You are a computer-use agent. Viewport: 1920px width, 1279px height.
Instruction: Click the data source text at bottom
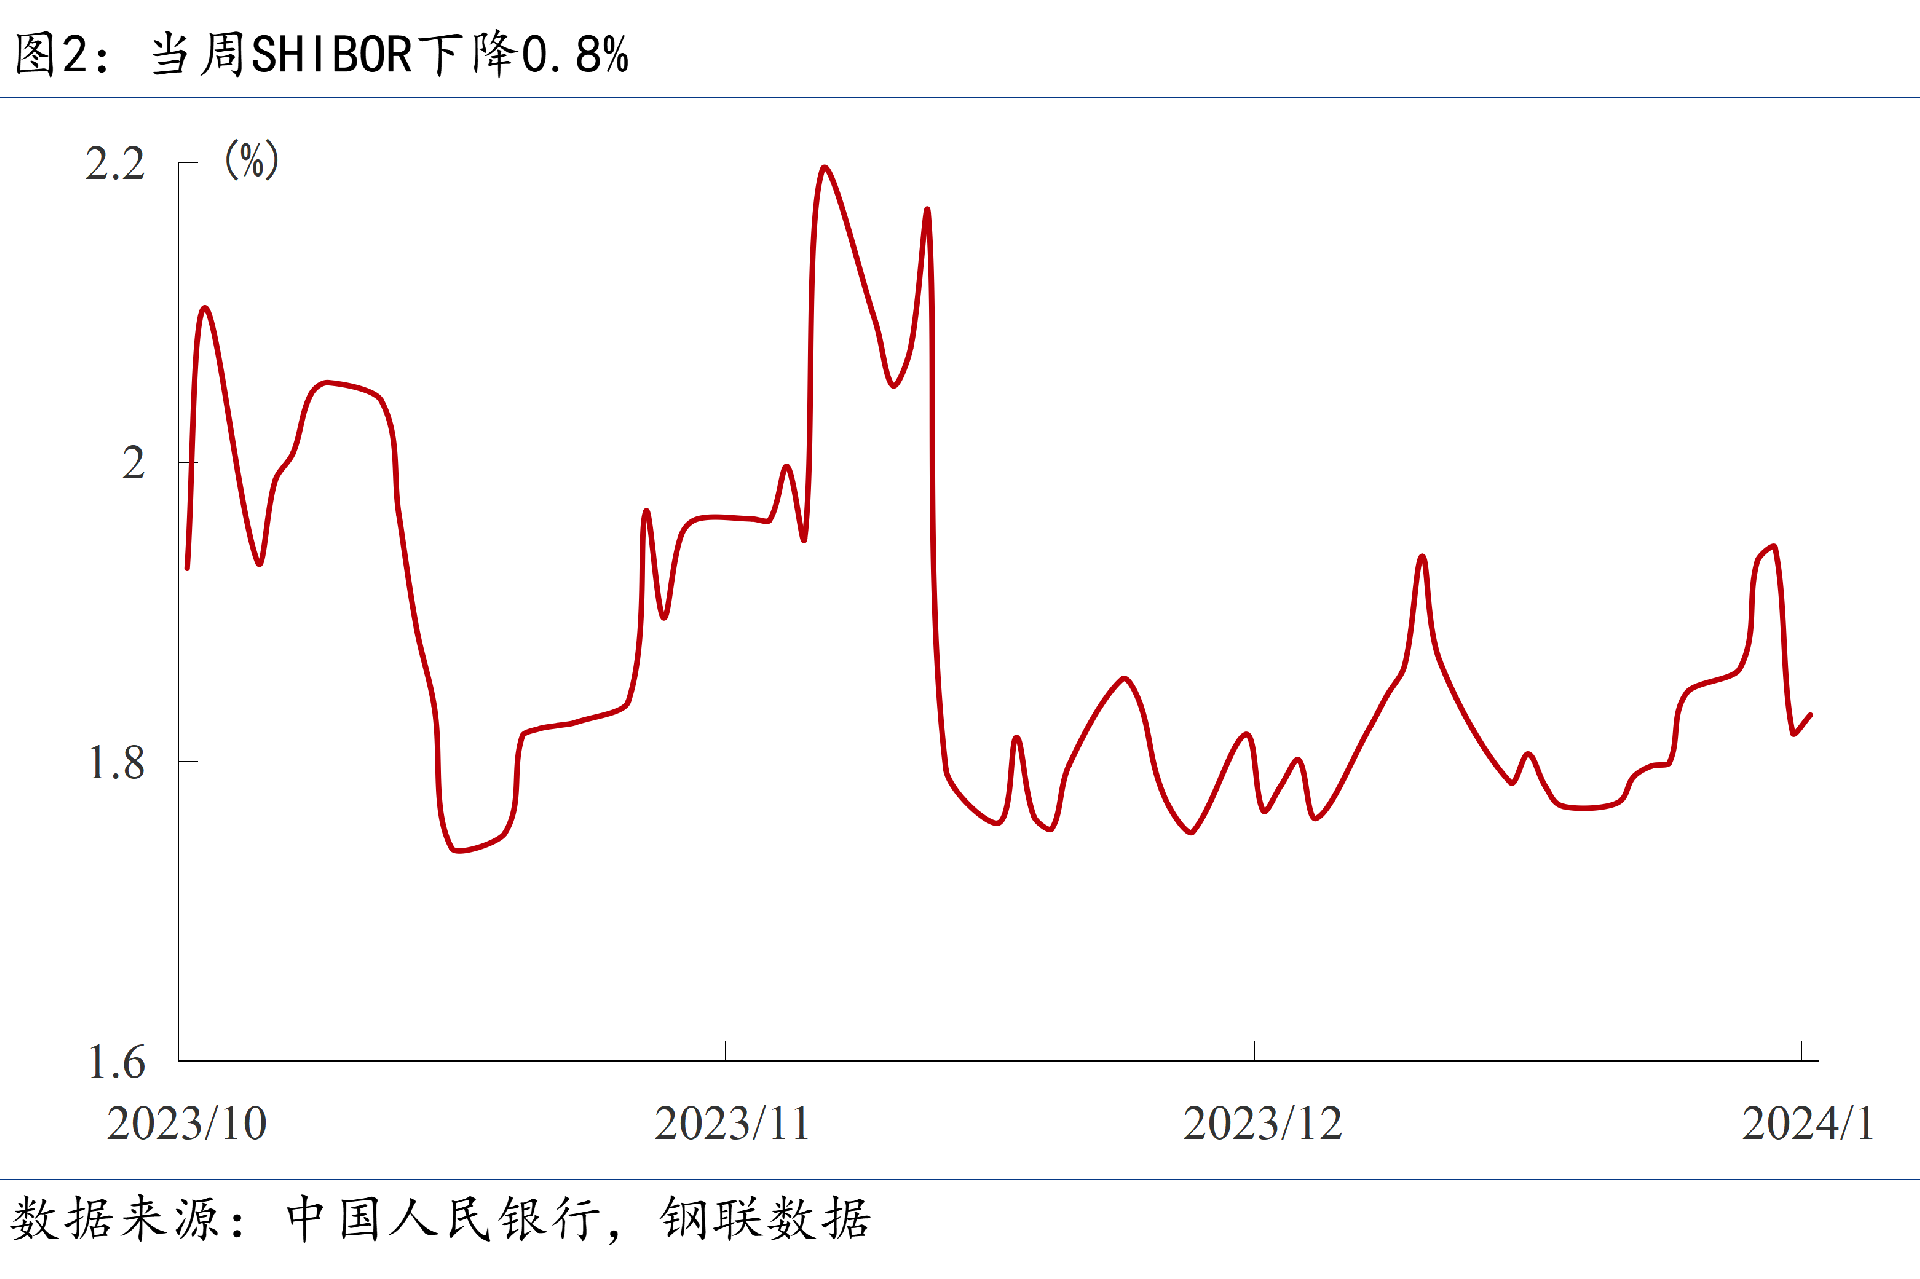(440, 1219)
